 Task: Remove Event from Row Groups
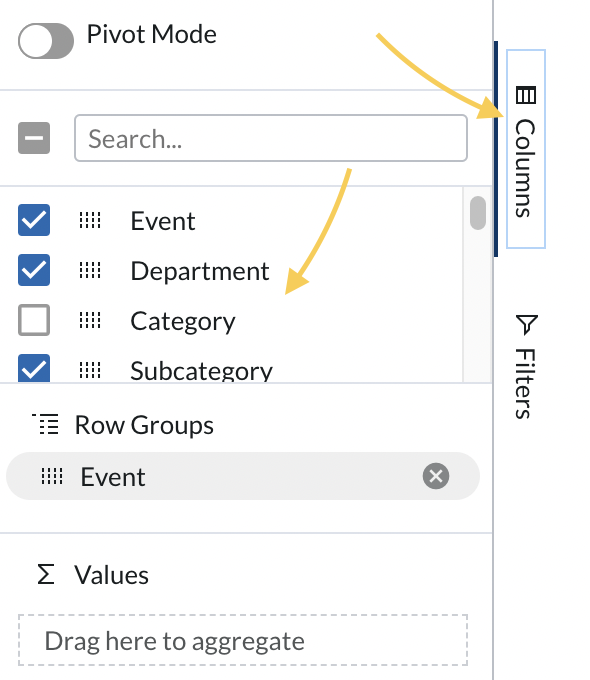coord(436,476)
